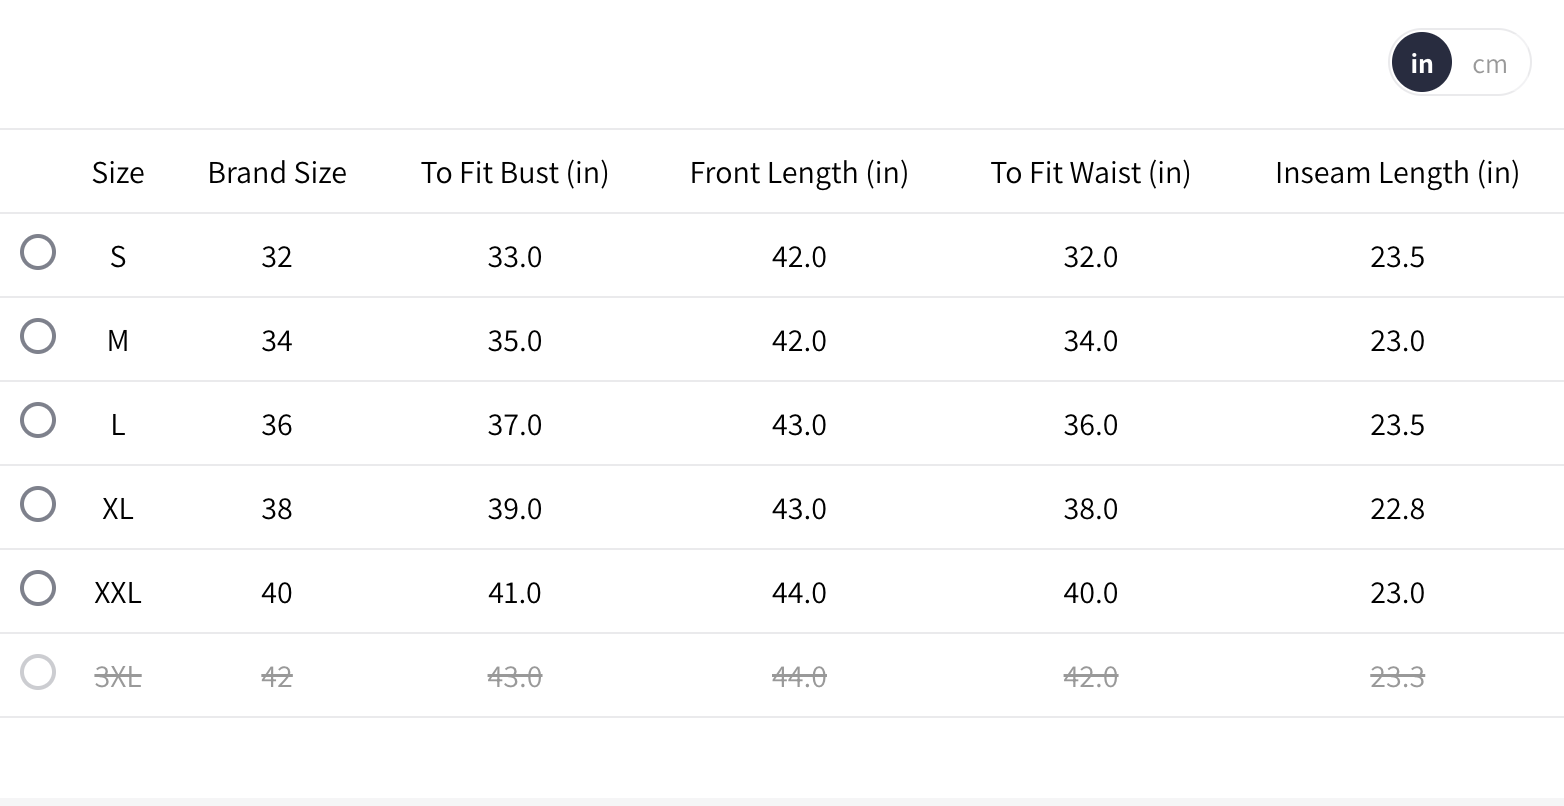Pick the size L radio option
Screen dimensions: 1564x806
[38, 420]
